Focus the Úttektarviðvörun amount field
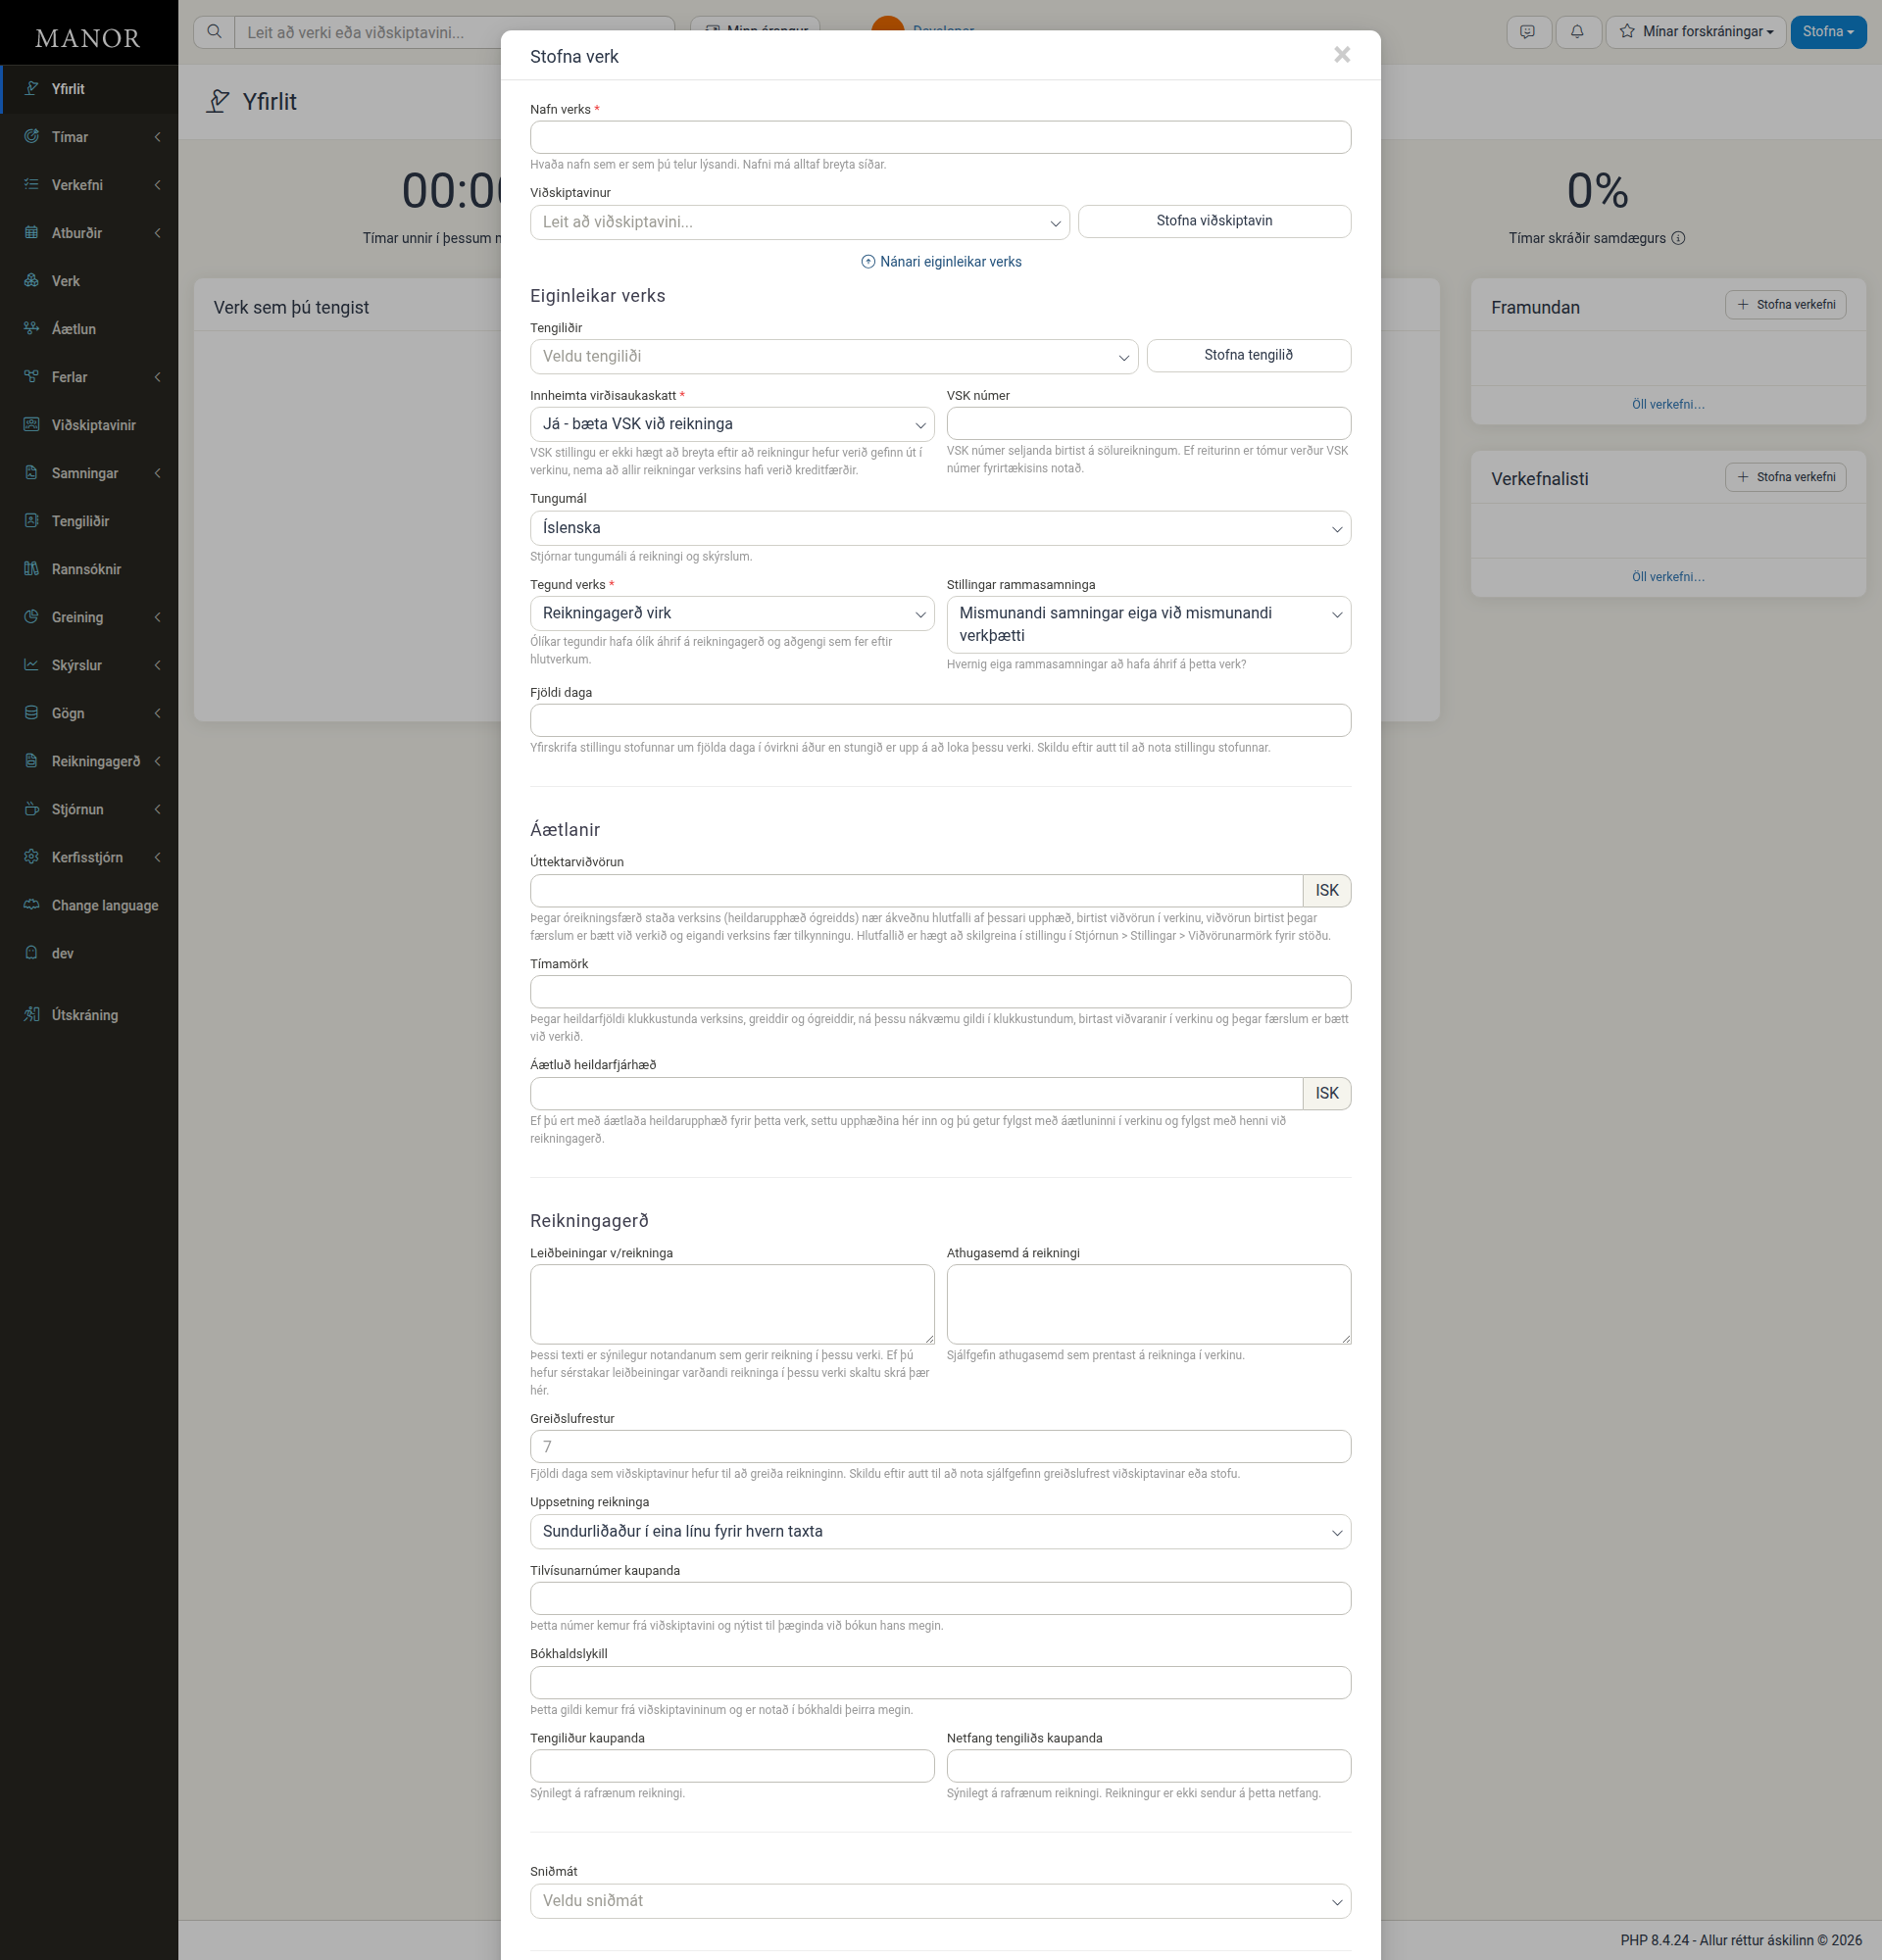 916,890
